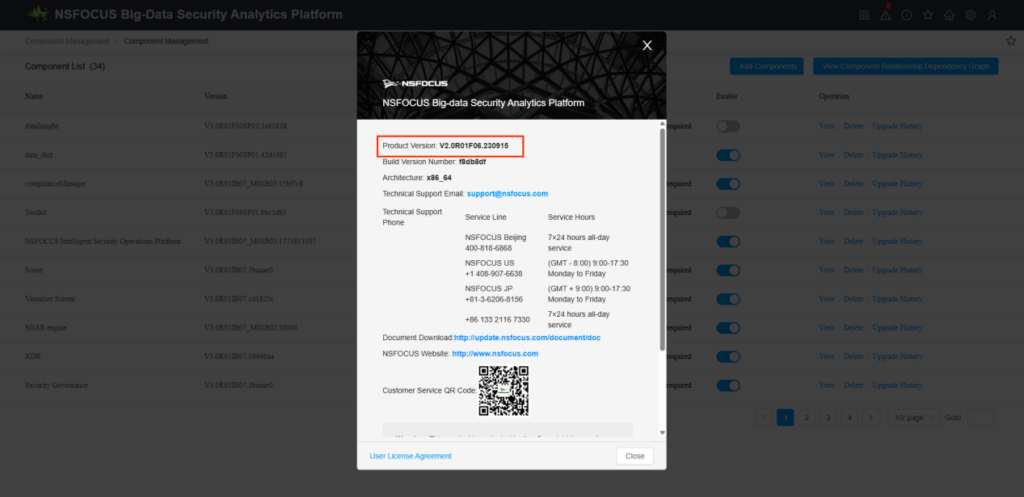Enable the datalnsight component toggle
The width and height of the screenshot is (1024, 497).
pyautogui.click(x=728, y=127)
